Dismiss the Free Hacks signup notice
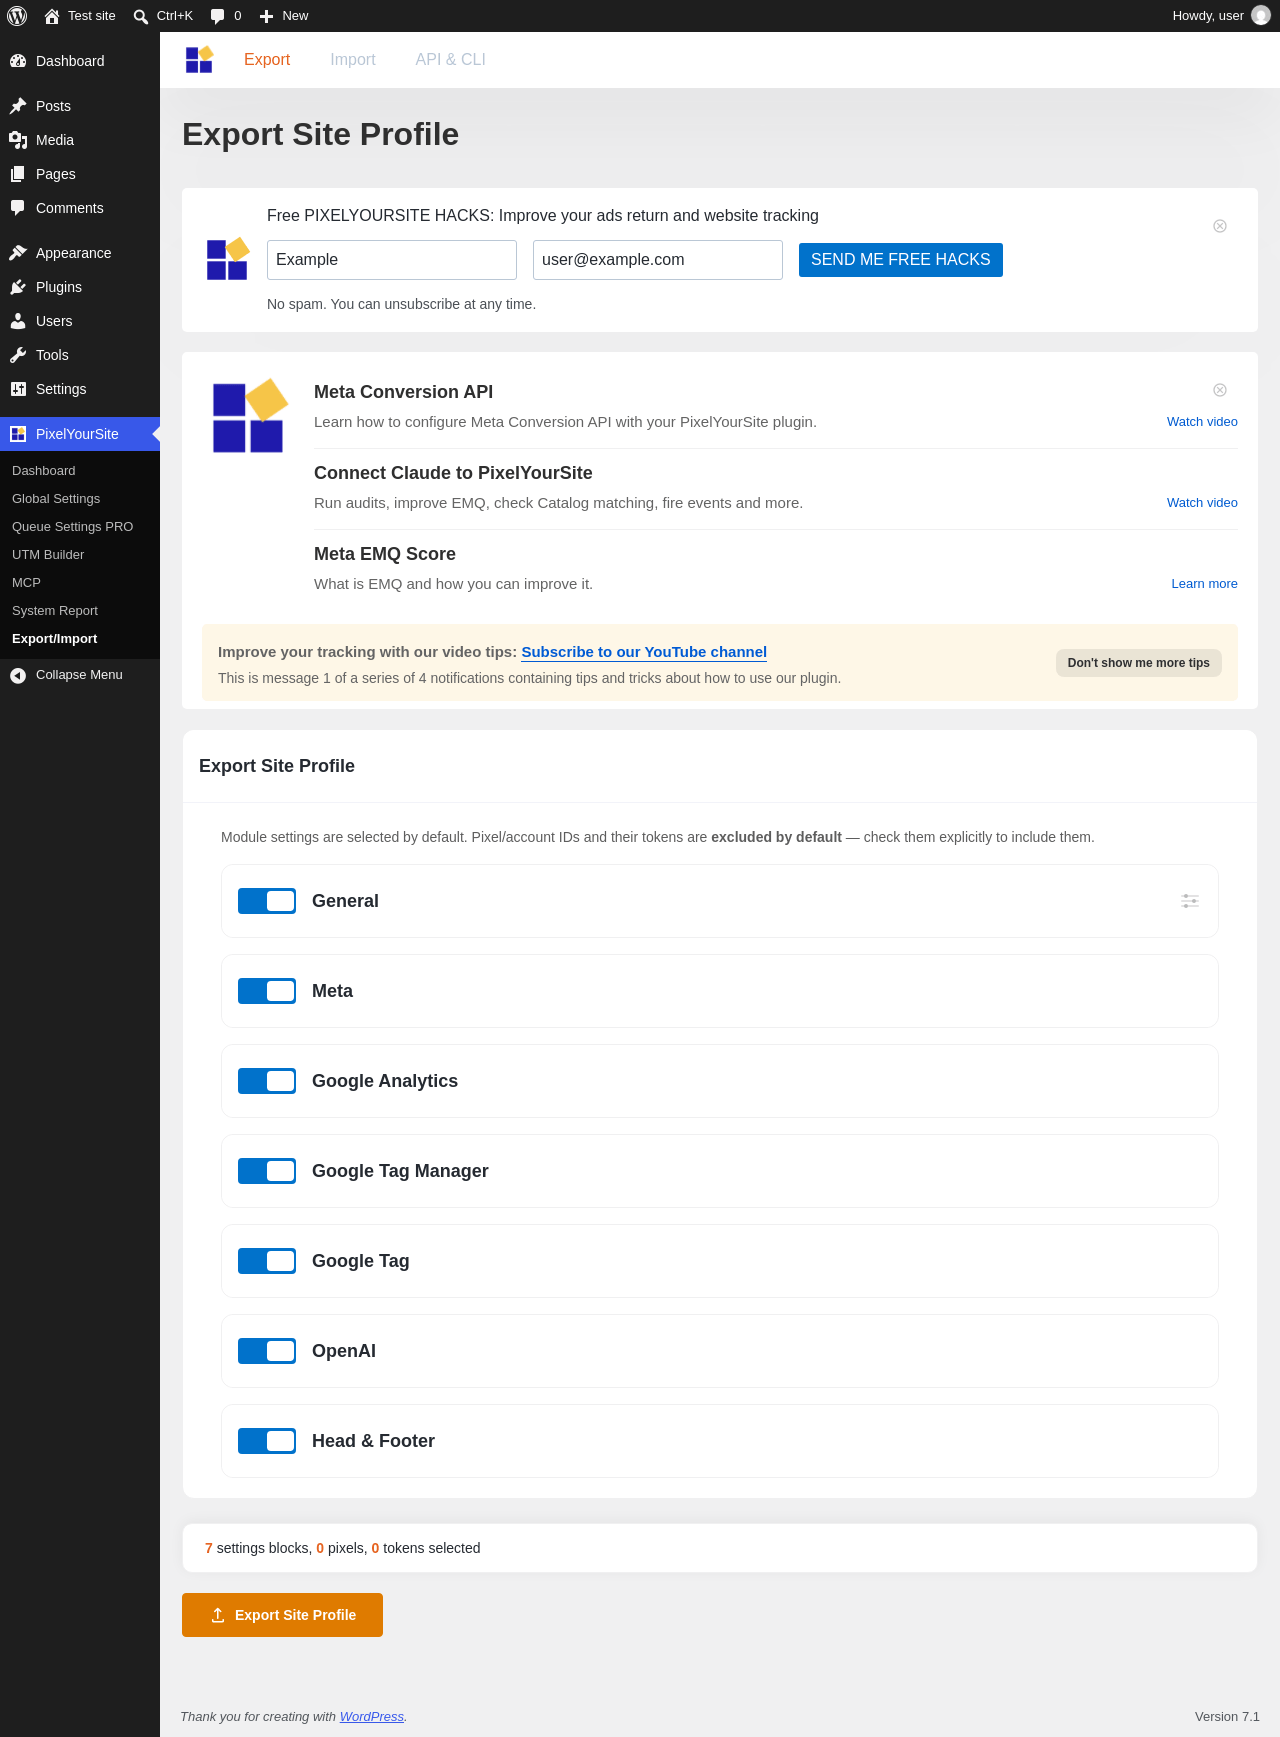 (x=1220, y=226)
